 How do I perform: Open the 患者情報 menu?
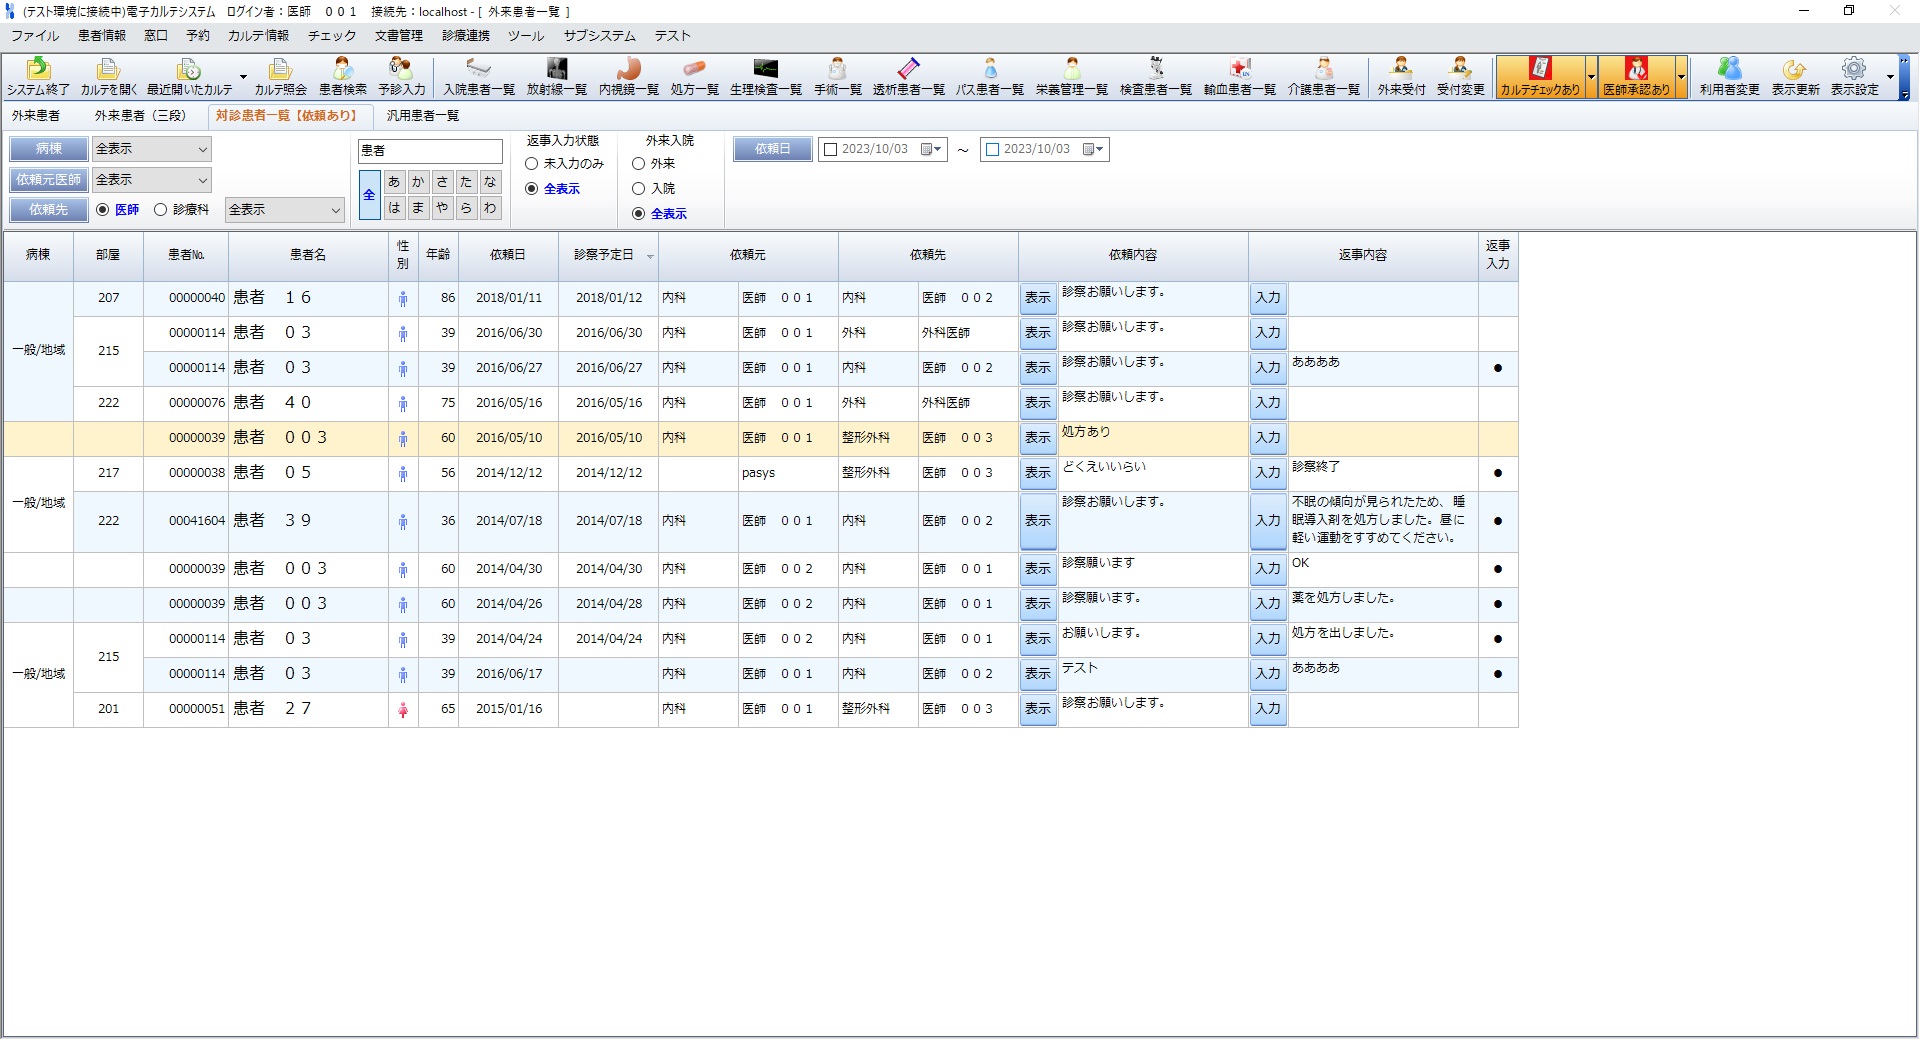(x=102, y=36)
